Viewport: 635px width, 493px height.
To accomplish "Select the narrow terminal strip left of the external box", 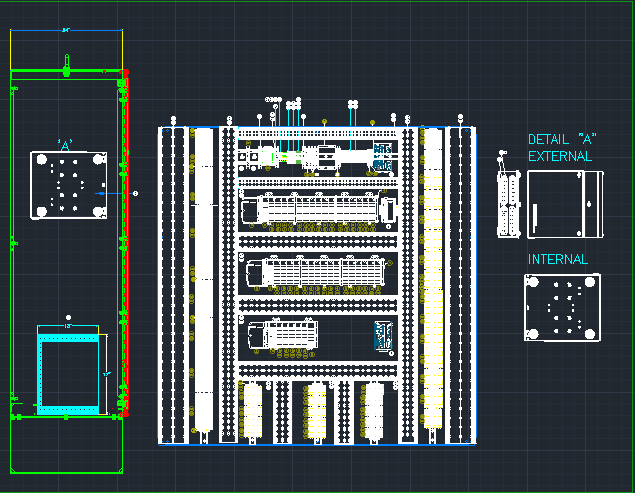I will [x=509, y=205].
